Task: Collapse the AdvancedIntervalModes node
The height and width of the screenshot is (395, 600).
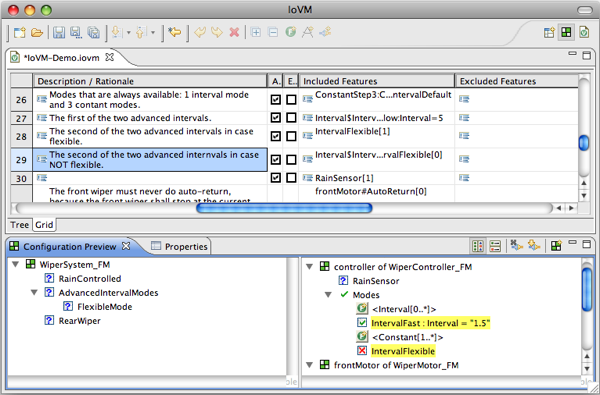Action: (34, 293)
